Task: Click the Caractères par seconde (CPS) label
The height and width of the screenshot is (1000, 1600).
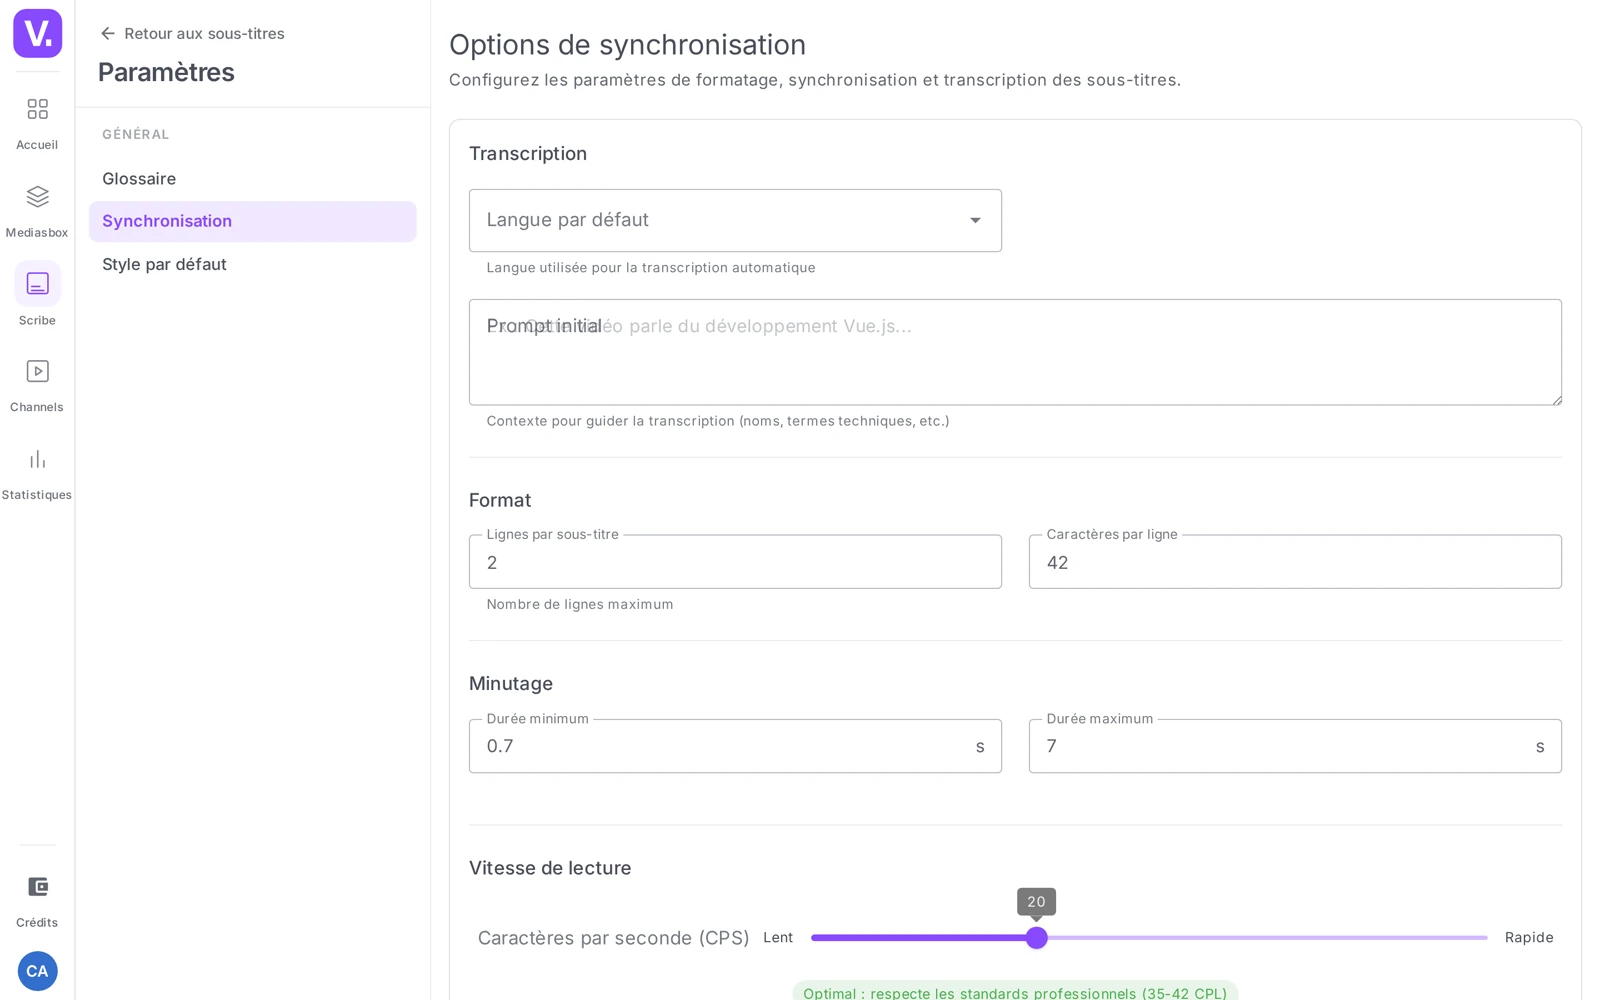Action: (x=613, y=938)
